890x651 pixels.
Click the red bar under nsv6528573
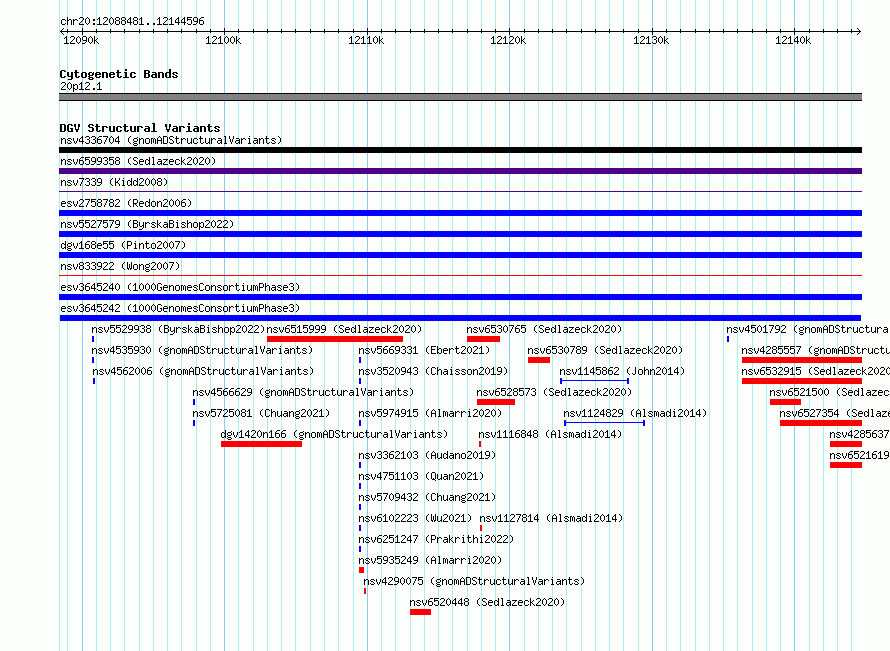tap(496, 402)
